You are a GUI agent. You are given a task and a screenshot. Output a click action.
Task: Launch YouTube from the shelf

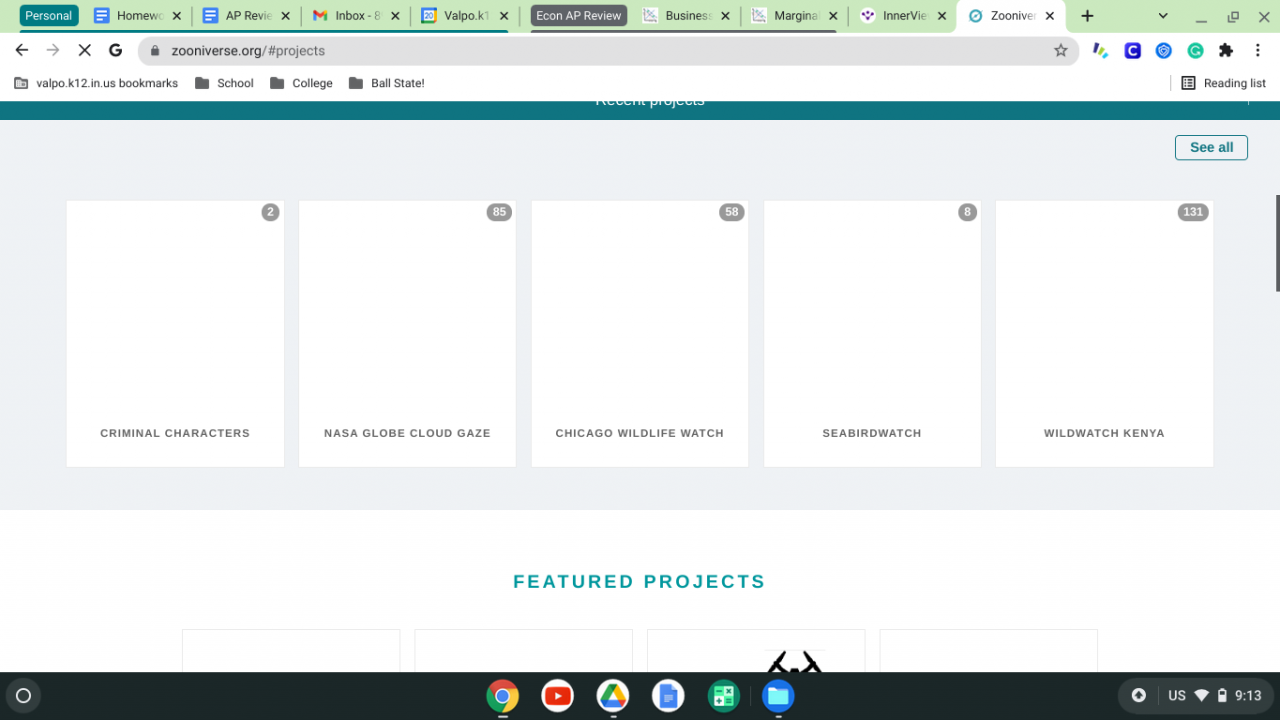pos(558,696)
